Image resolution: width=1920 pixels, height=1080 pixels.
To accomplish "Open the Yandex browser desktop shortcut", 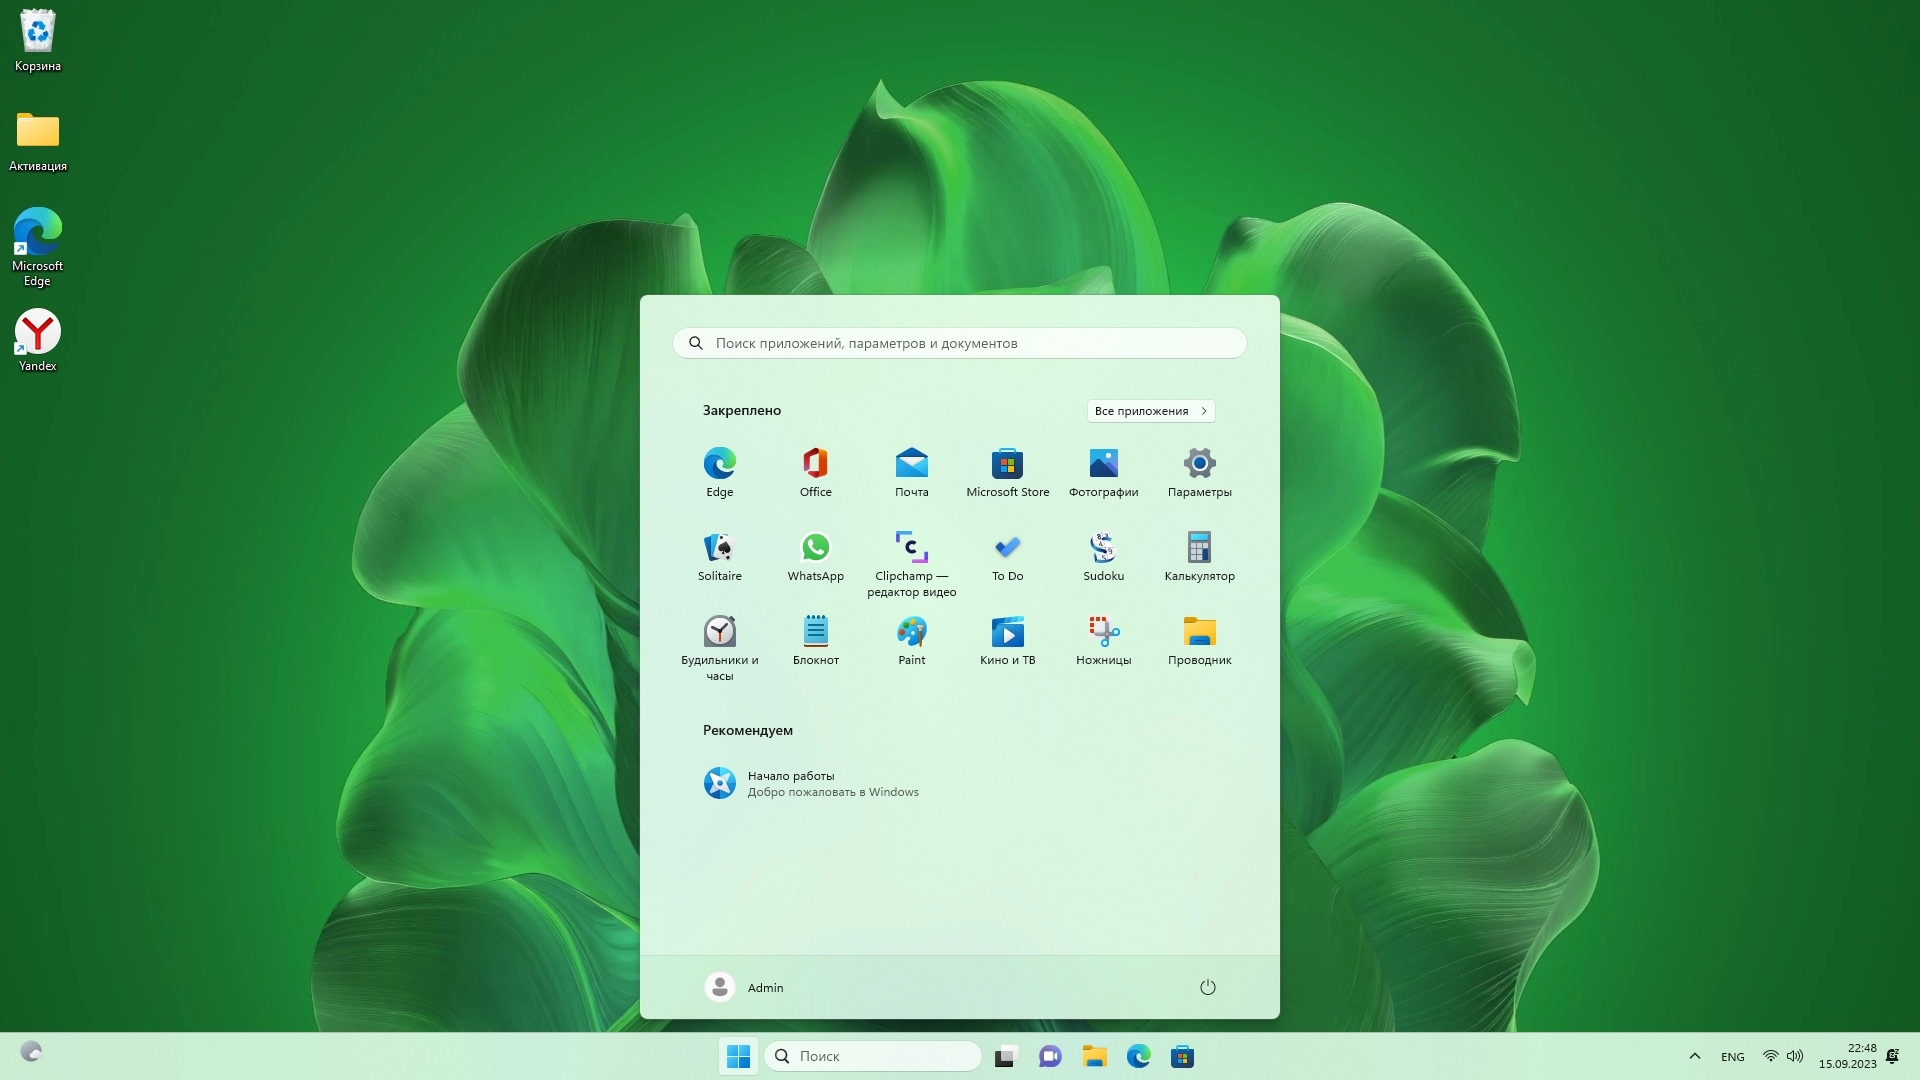I will point(37,340).
